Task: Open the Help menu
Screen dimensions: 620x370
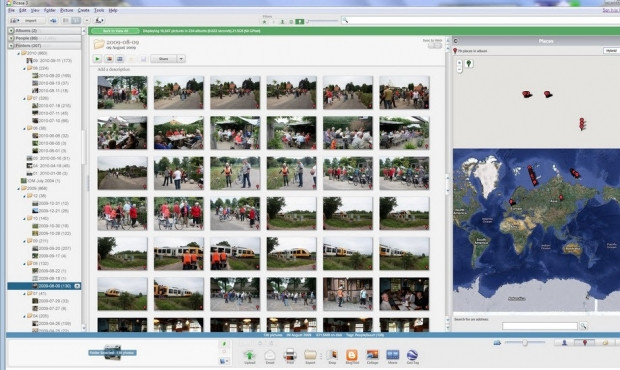Action: tap(113, 10)
